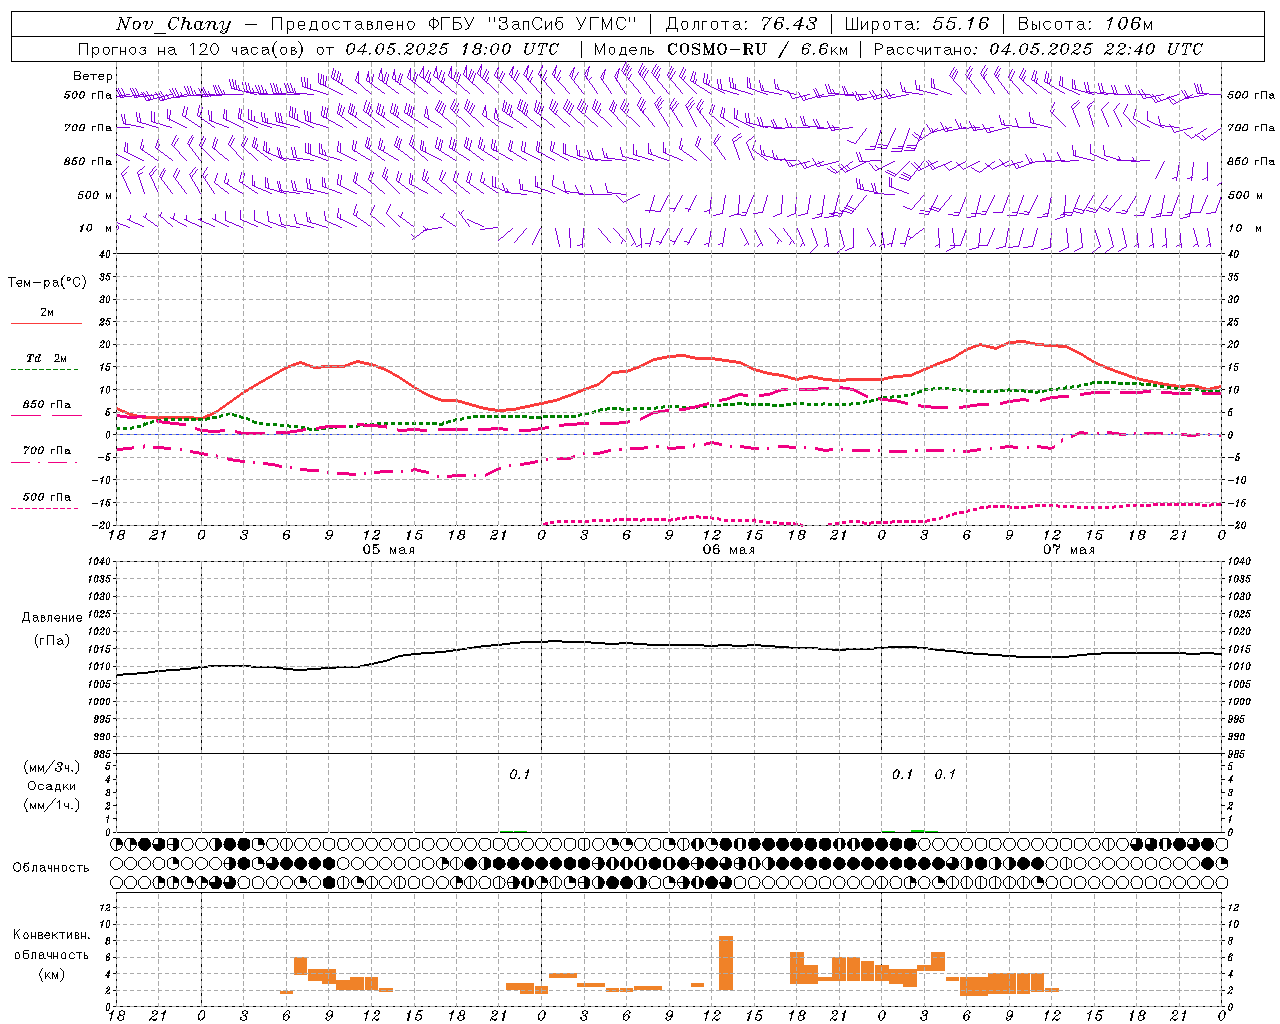Click the Облачность cloud cover label
This screenshot has width=1280, height=1024.
51,868
